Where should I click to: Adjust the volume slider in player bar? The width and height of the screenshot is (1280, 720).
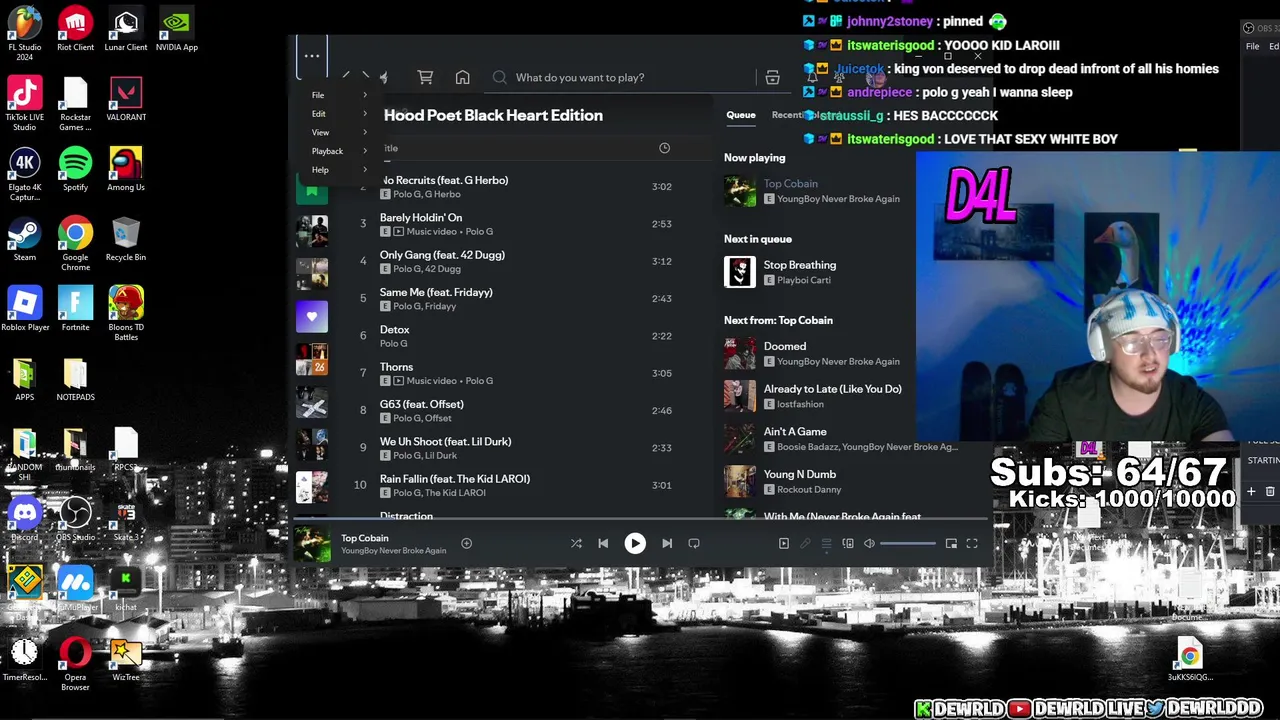(908, 543)
